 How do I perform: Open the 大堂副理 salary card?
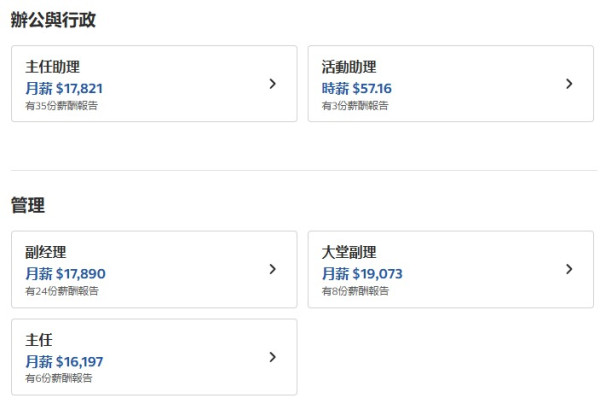tap(451, 269)
